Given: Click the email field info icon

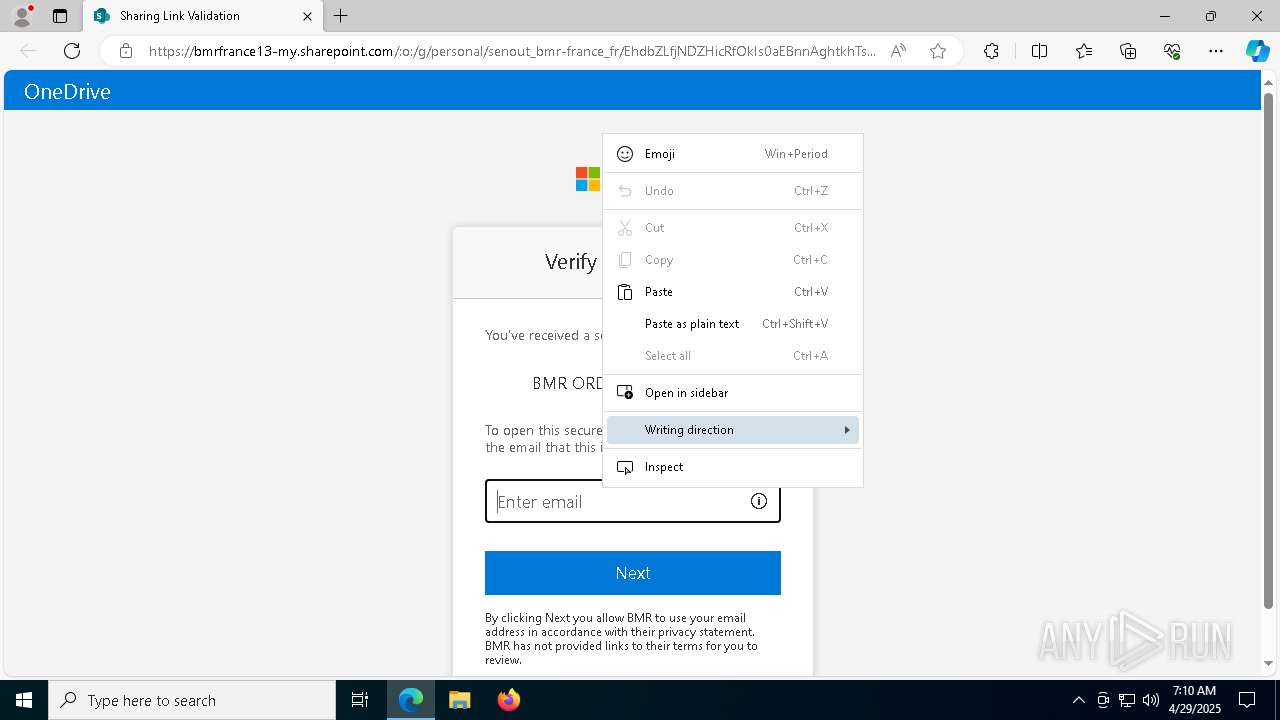Looking at the screenshot, I should [759, 501].
